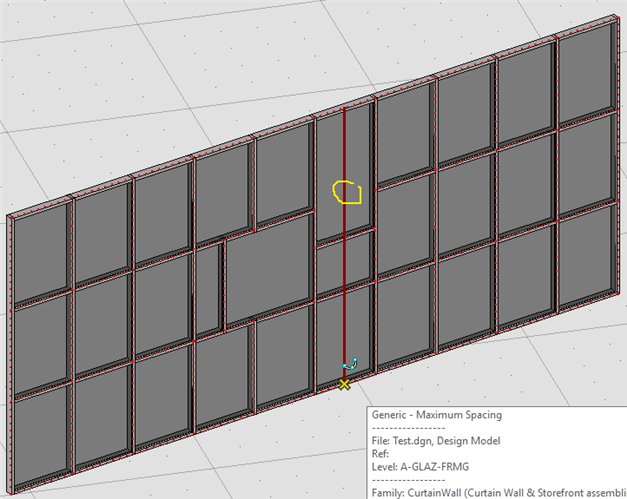The width and height of the screenshot is (627, 499).
Task: Click the 'Generic - Maximum Spacing' tooltip text
Action: tap(437, 415)
